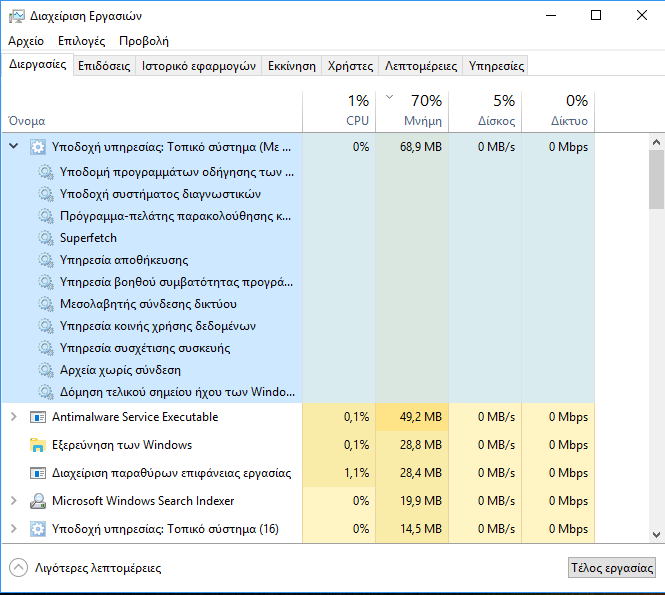Sort by the Δίκτυο column header
Image resolution: width=665 pixels, height=595 pixels.
[558, 112]
